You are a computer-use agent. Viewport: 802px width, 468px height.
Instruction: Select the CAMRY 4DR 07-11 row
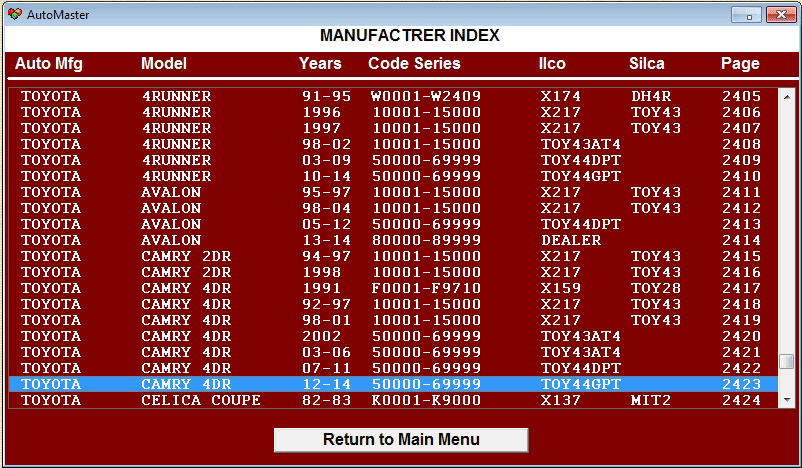point(393,368)
